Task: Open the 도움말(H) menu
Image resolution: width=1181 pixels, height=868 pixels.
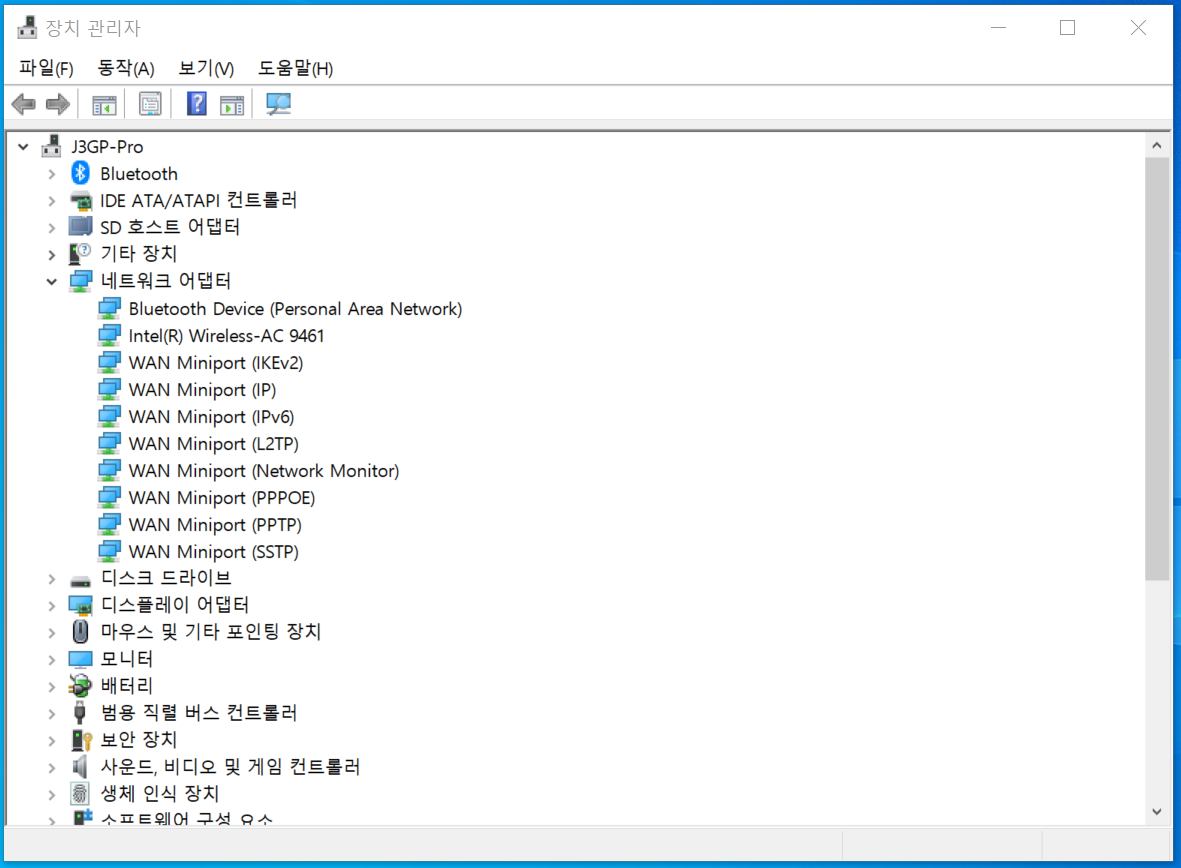Action: pyautogui.click(x=295, y=69)
